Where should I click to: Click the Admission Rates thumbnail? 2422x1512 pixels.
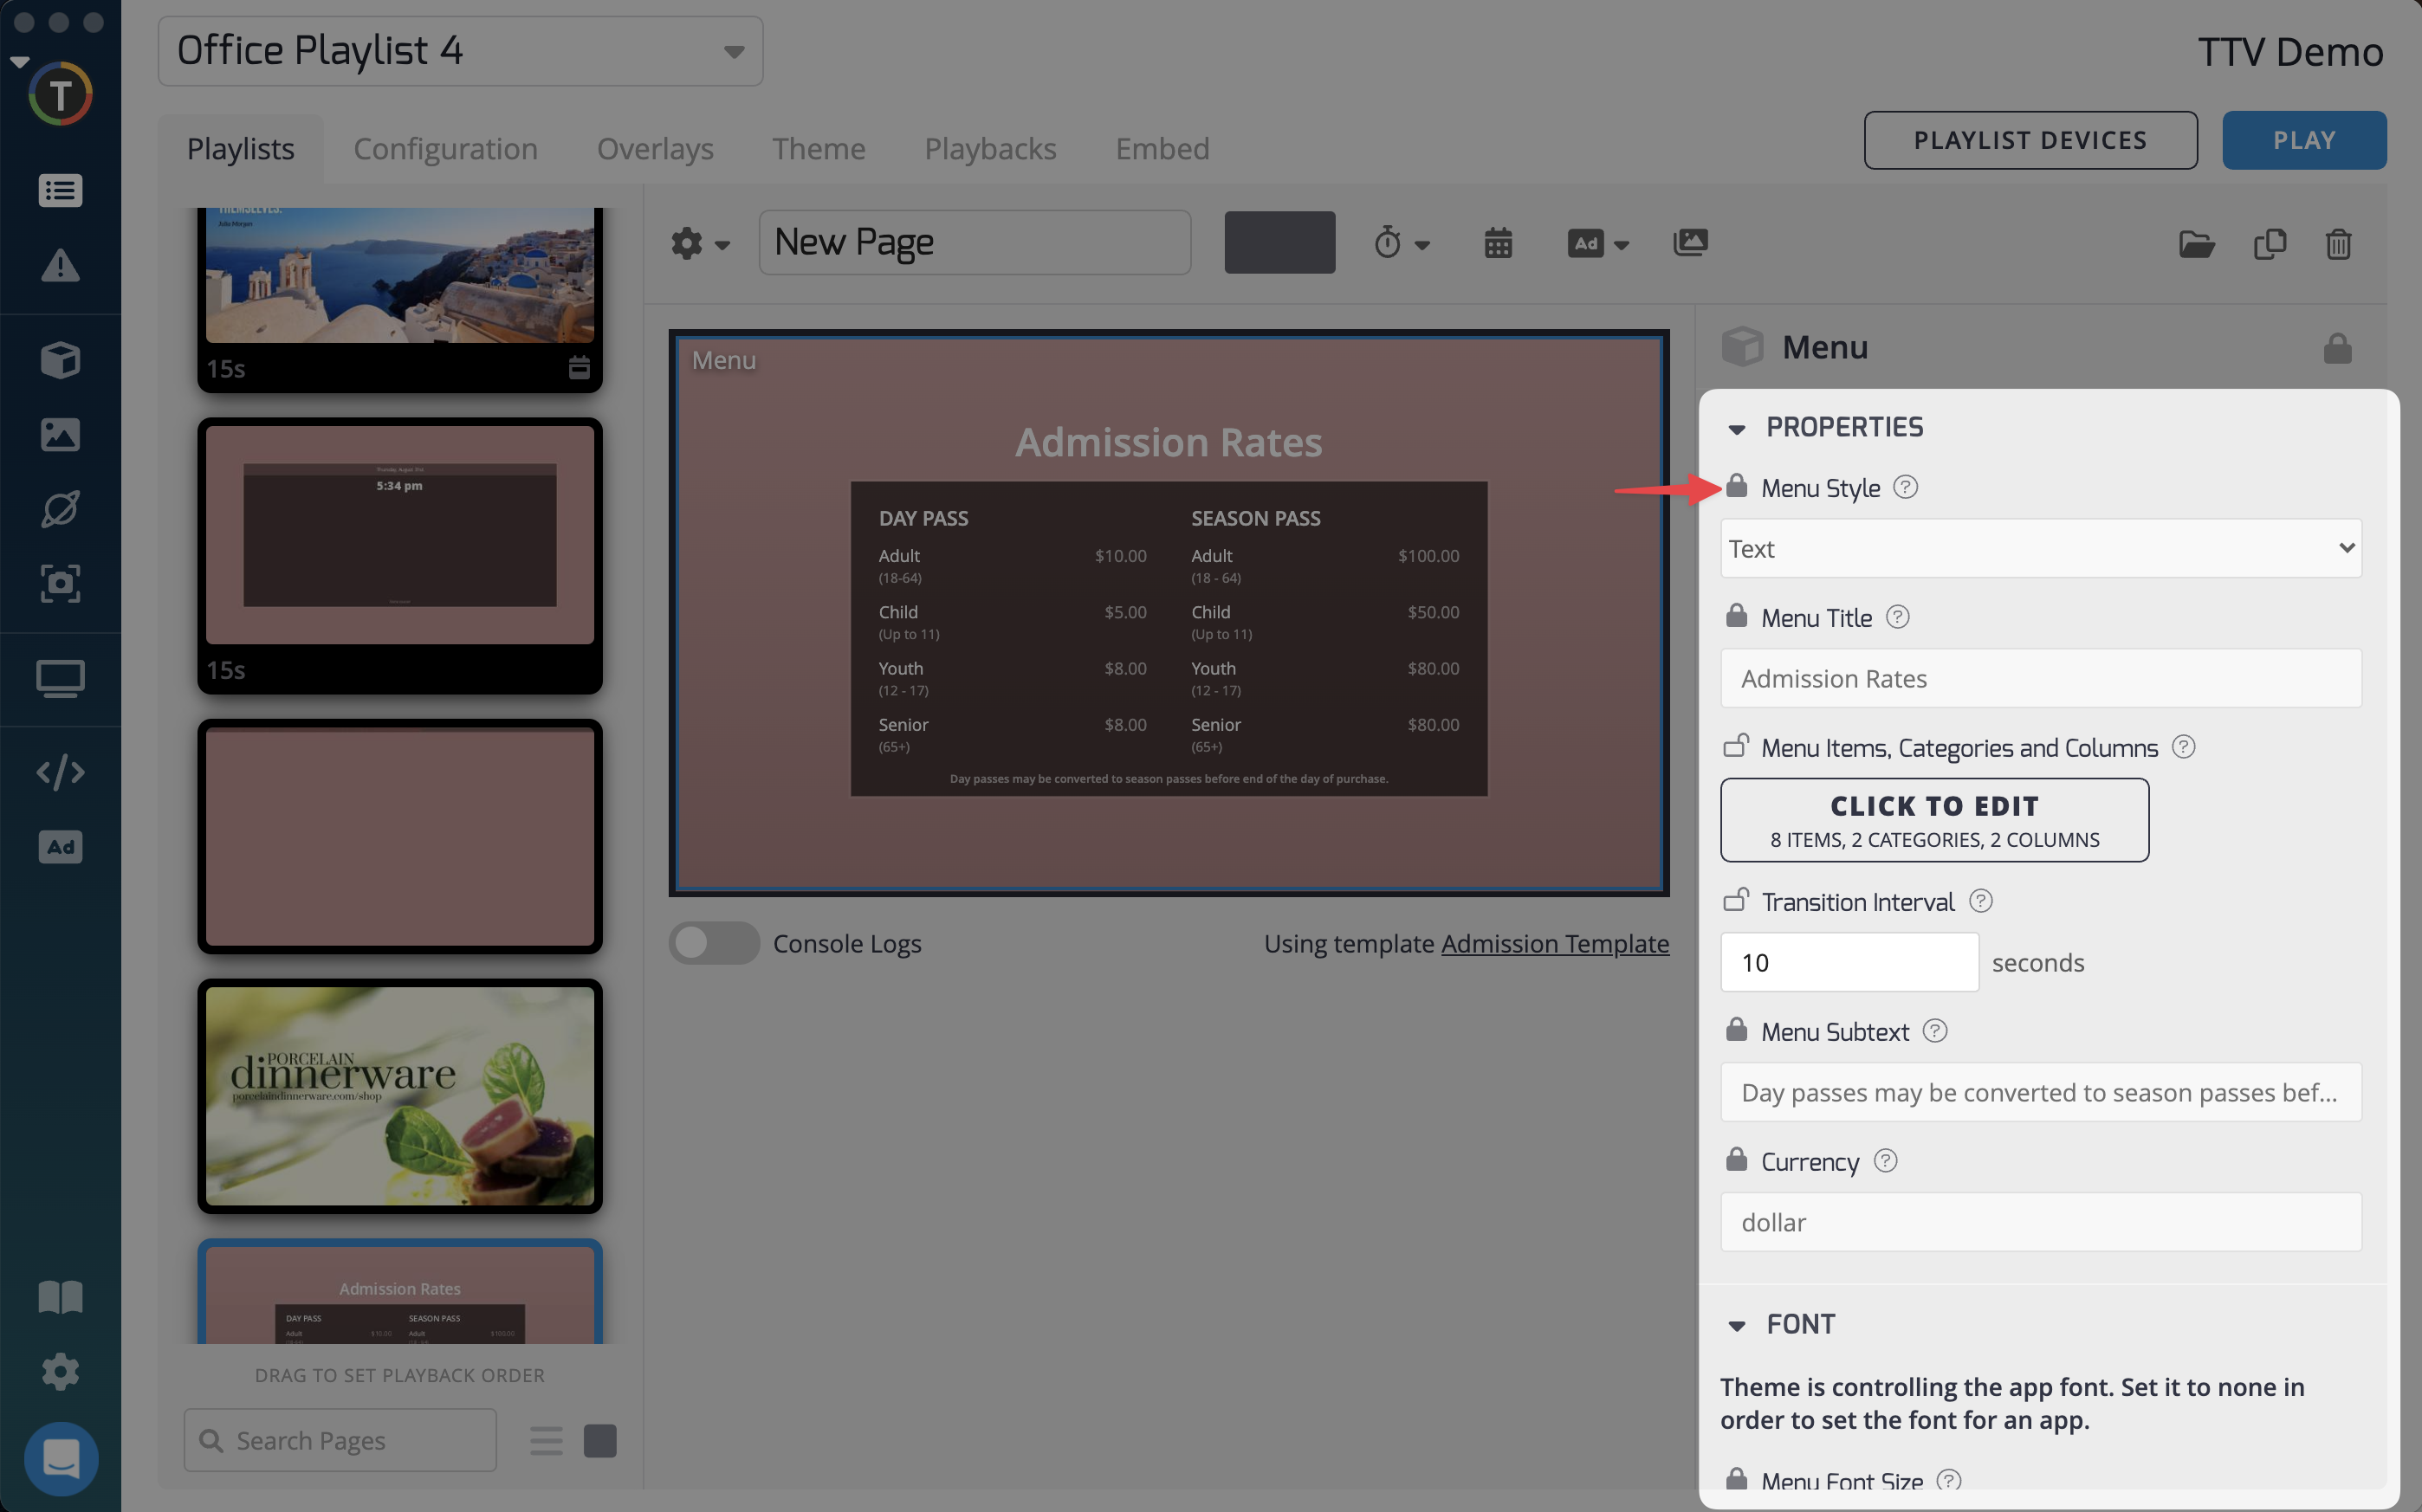398,1298
